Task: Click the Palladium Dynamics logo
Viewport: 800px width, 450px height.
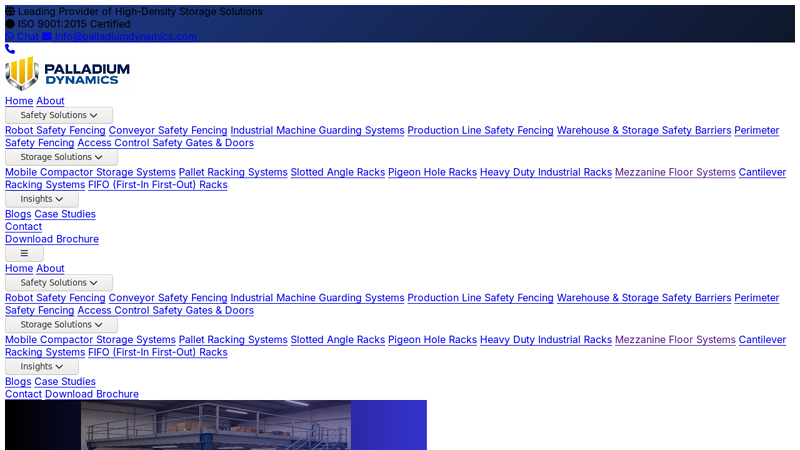Action: pos(68,74)
